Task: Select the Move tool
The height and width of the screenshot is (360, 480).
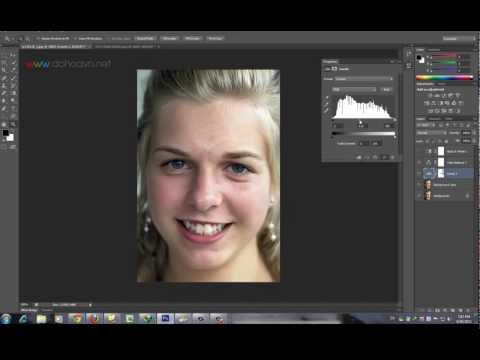Action: (13, 55)
